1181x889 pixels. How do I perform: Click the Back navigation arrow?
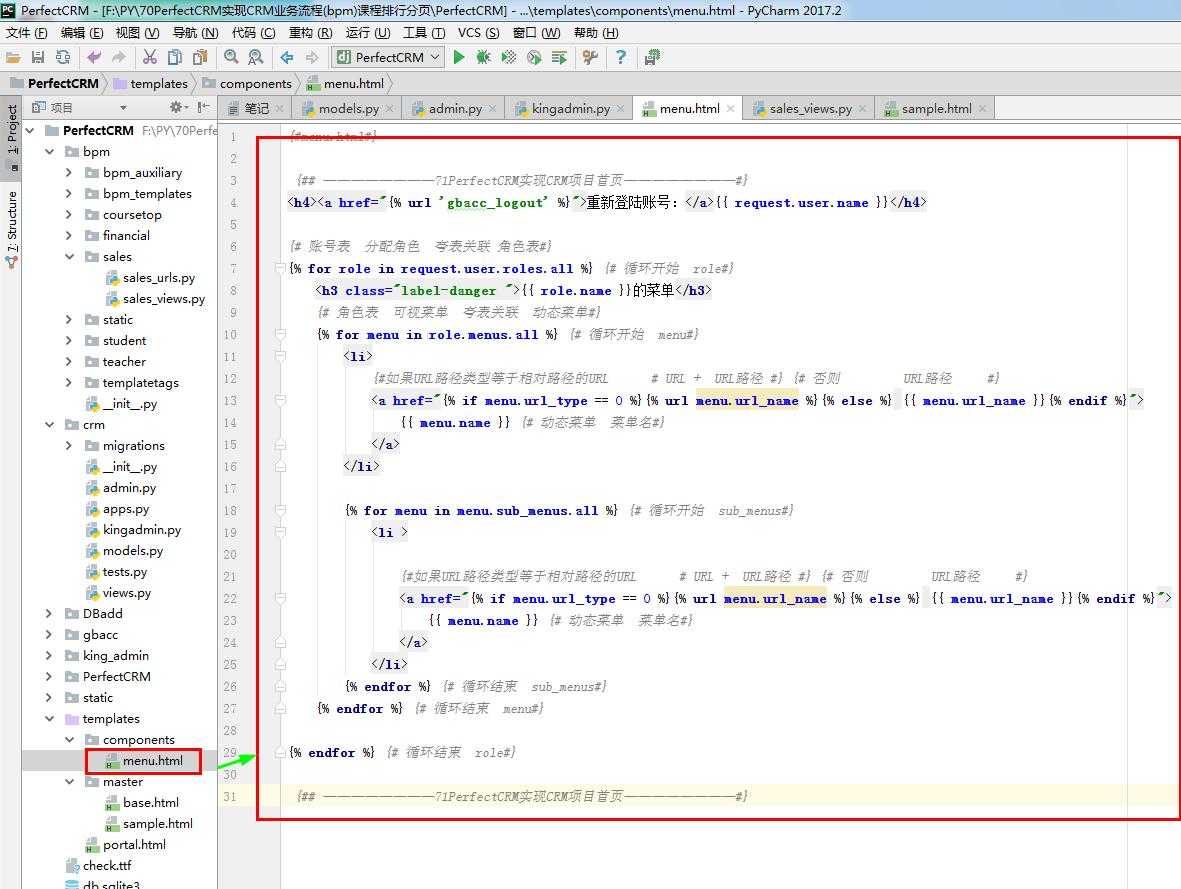(x=287, y=57)
